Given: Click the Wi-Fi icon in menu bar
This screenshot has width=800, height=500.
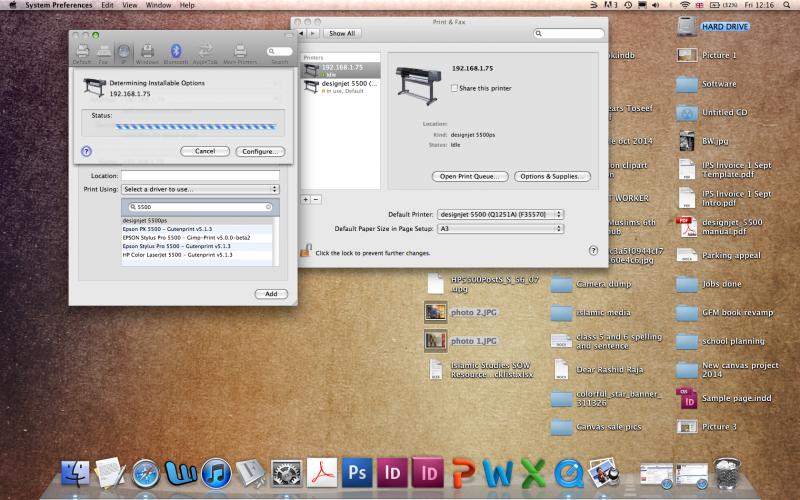Looking at the screenshot, I should 685,5.
